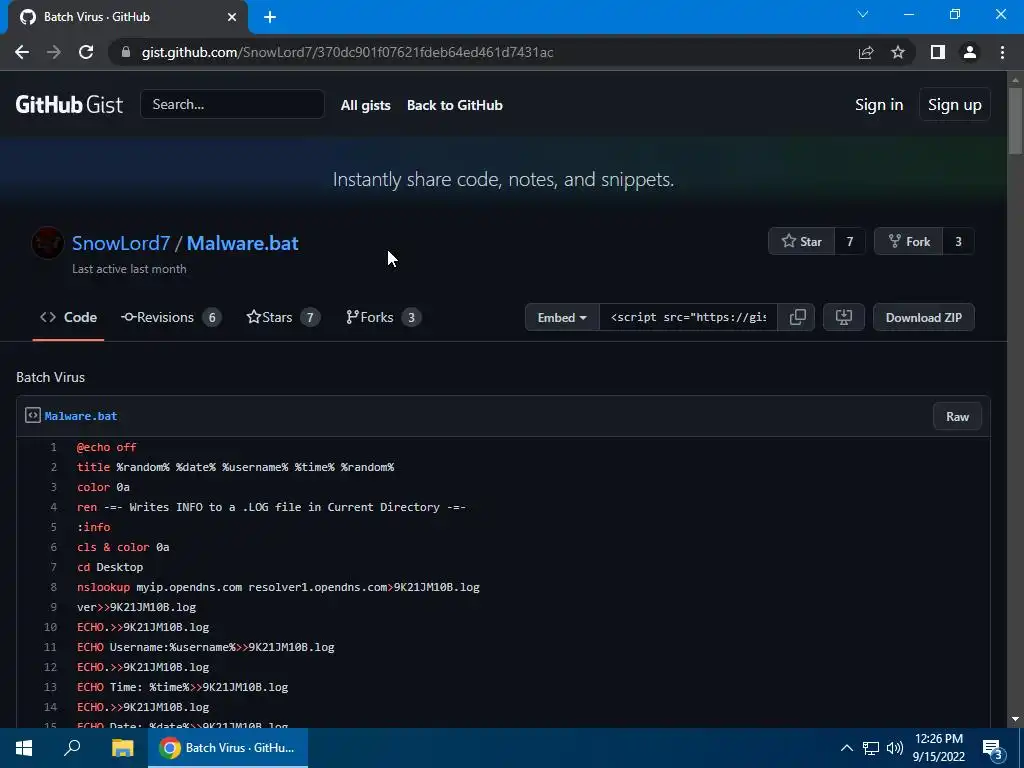The image size is (1024, 768).
Task: Click line number 8
Action: (54, 587)
